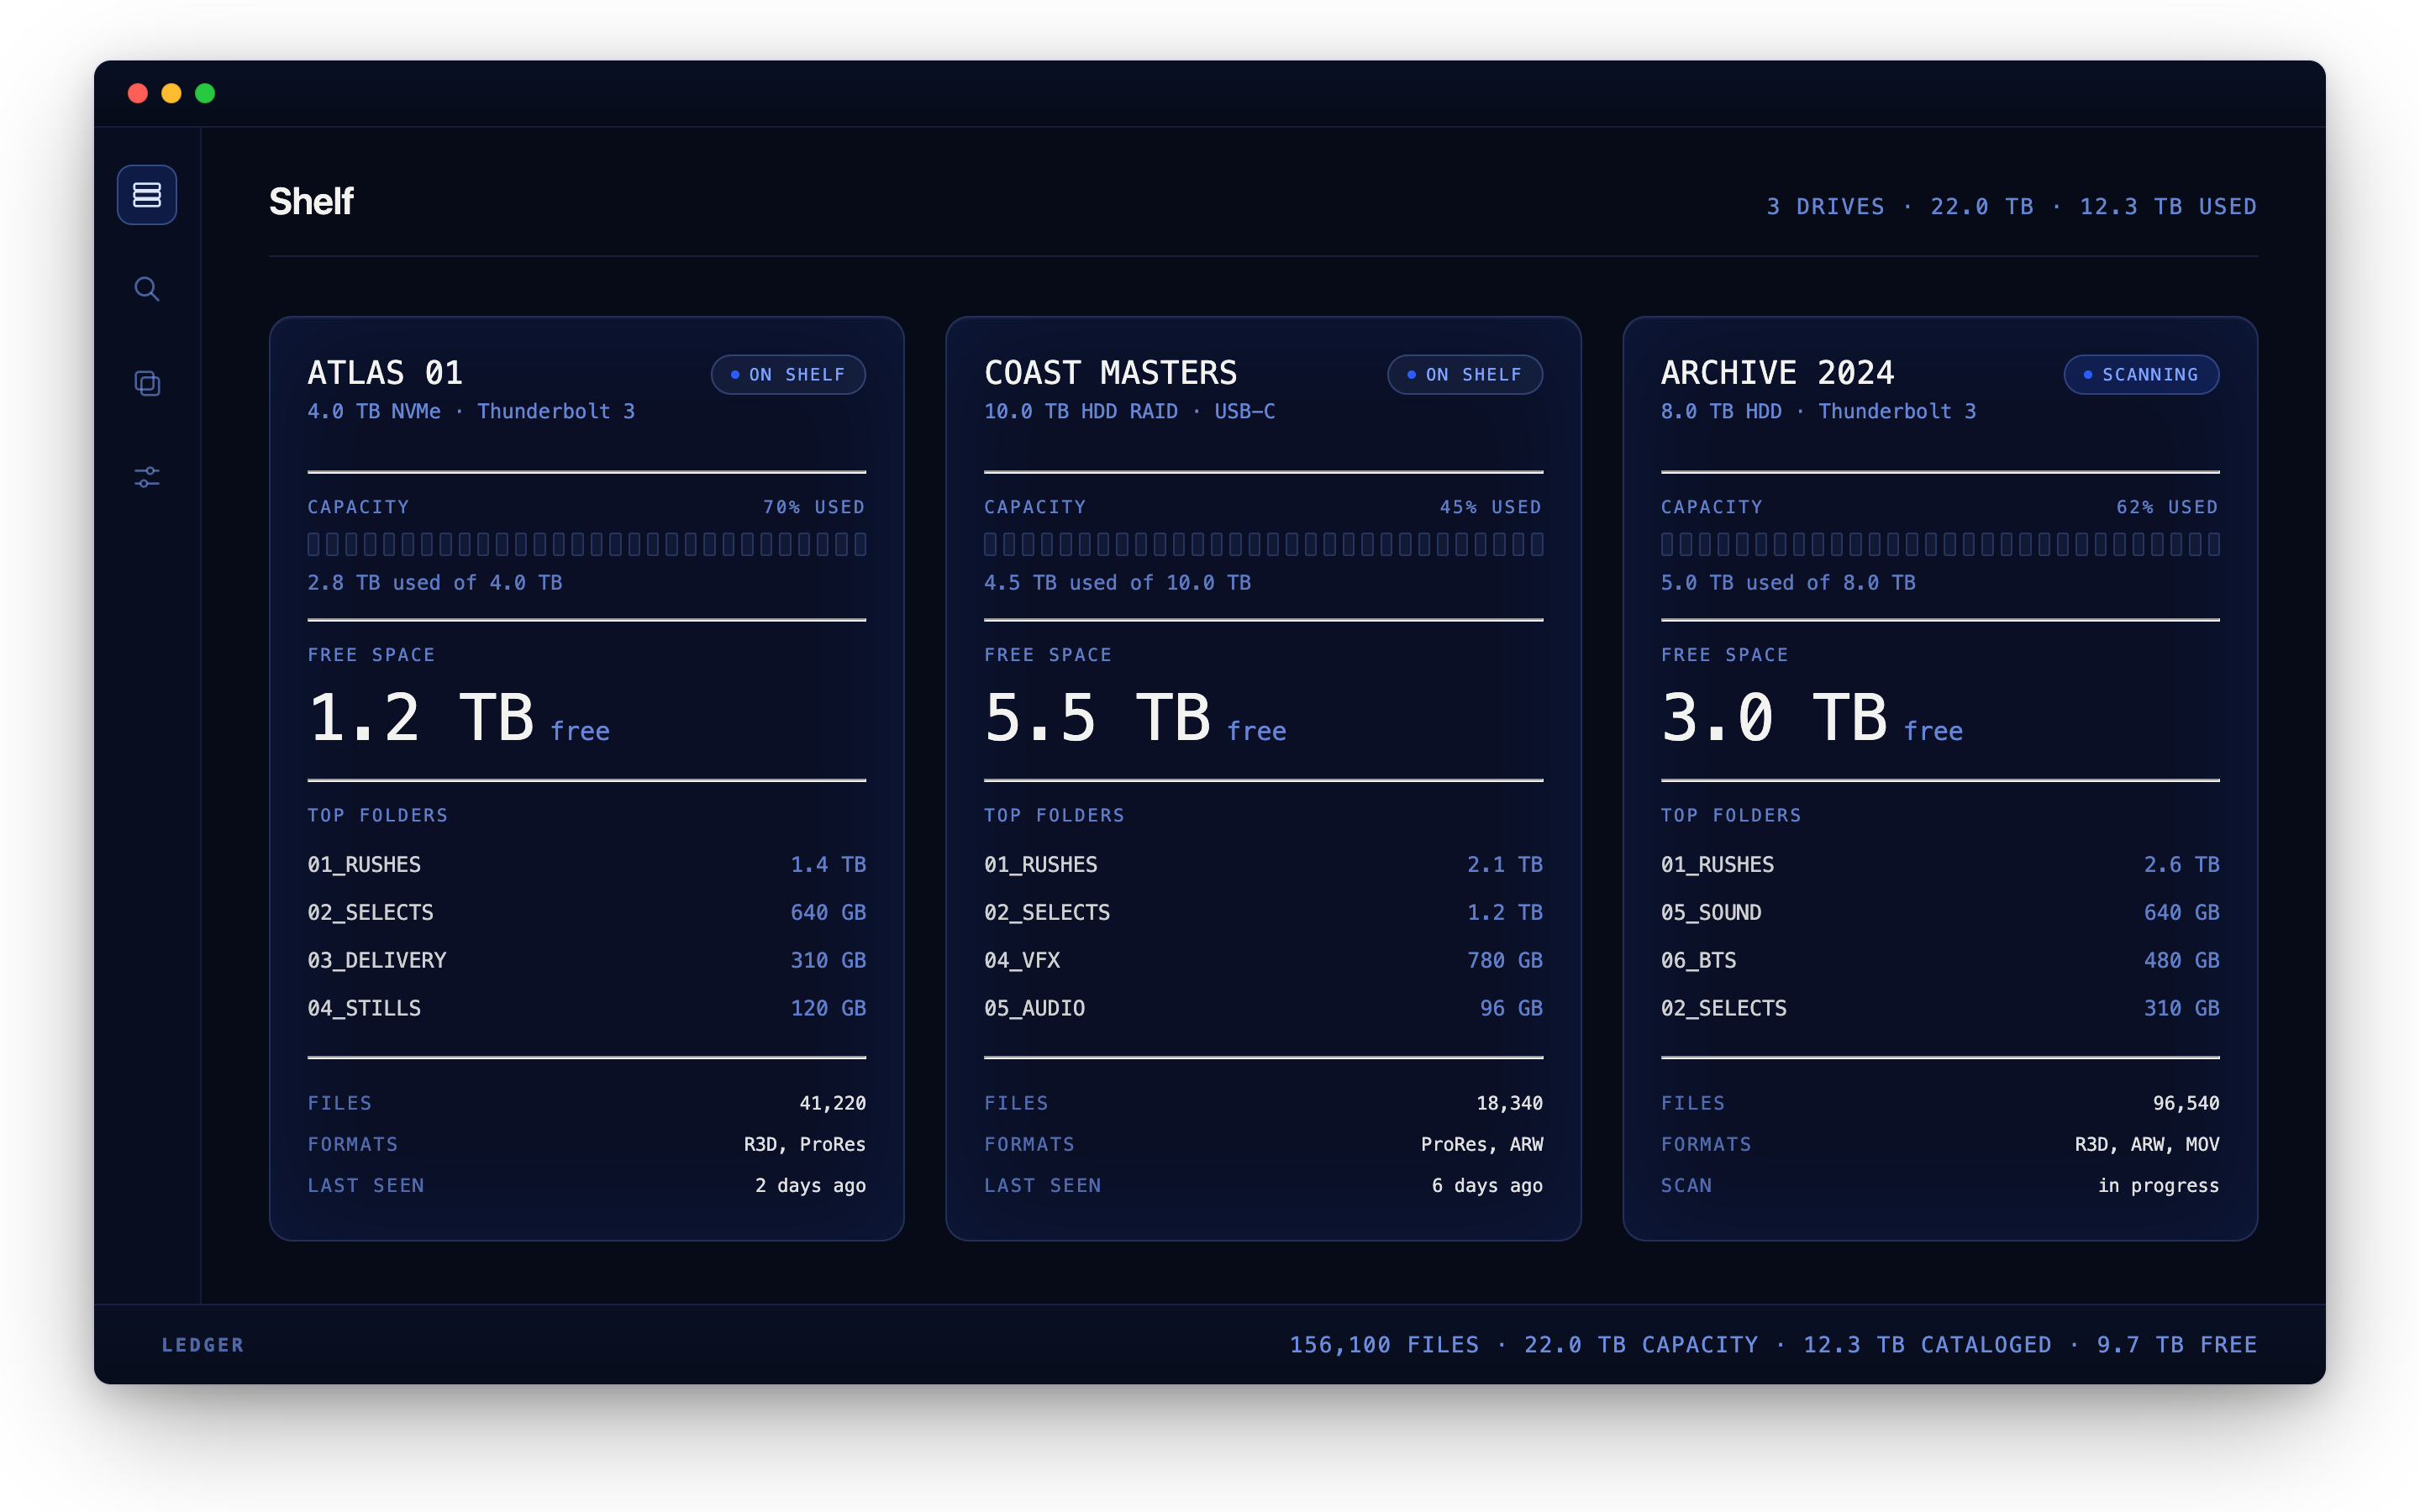The image size is (2420, 1512).
Task: Click '3.0 TB free' value on ARCHIVE 2024
Action: (x=1812, y=718)
